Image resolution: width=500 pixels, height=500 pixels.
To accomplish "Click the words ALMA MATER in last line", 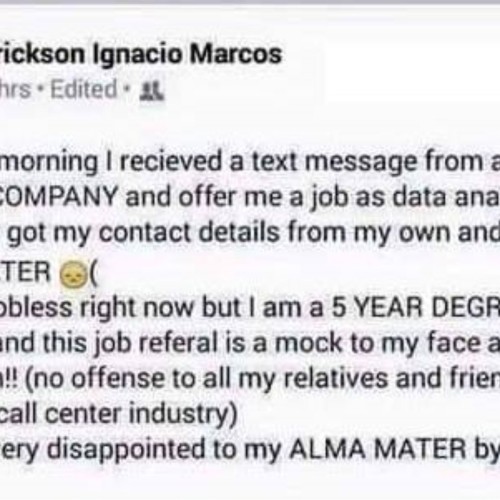I will pyautogui.click(x=378, y=450).
